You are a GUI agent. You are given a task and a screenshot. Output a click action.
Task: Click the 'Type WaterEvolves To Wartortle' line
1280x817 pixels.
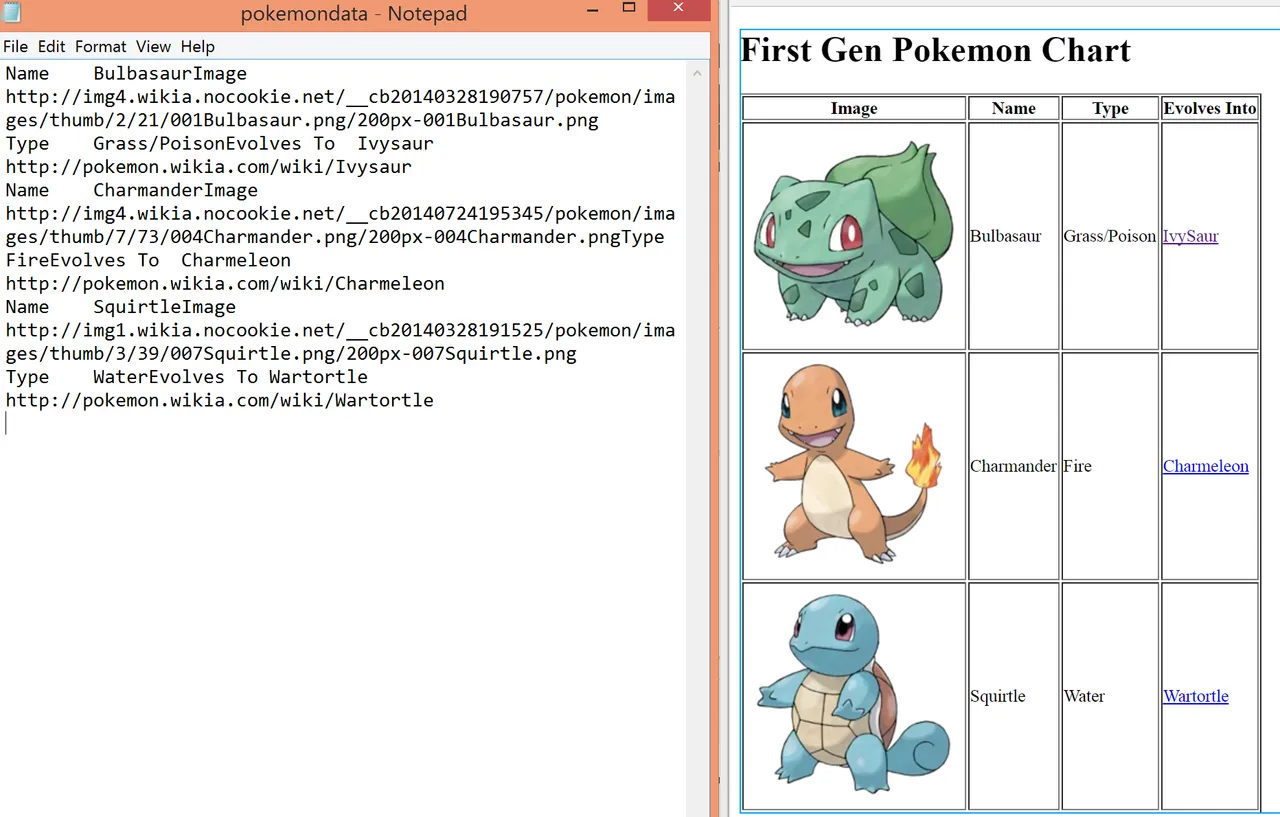coord(186,377)
